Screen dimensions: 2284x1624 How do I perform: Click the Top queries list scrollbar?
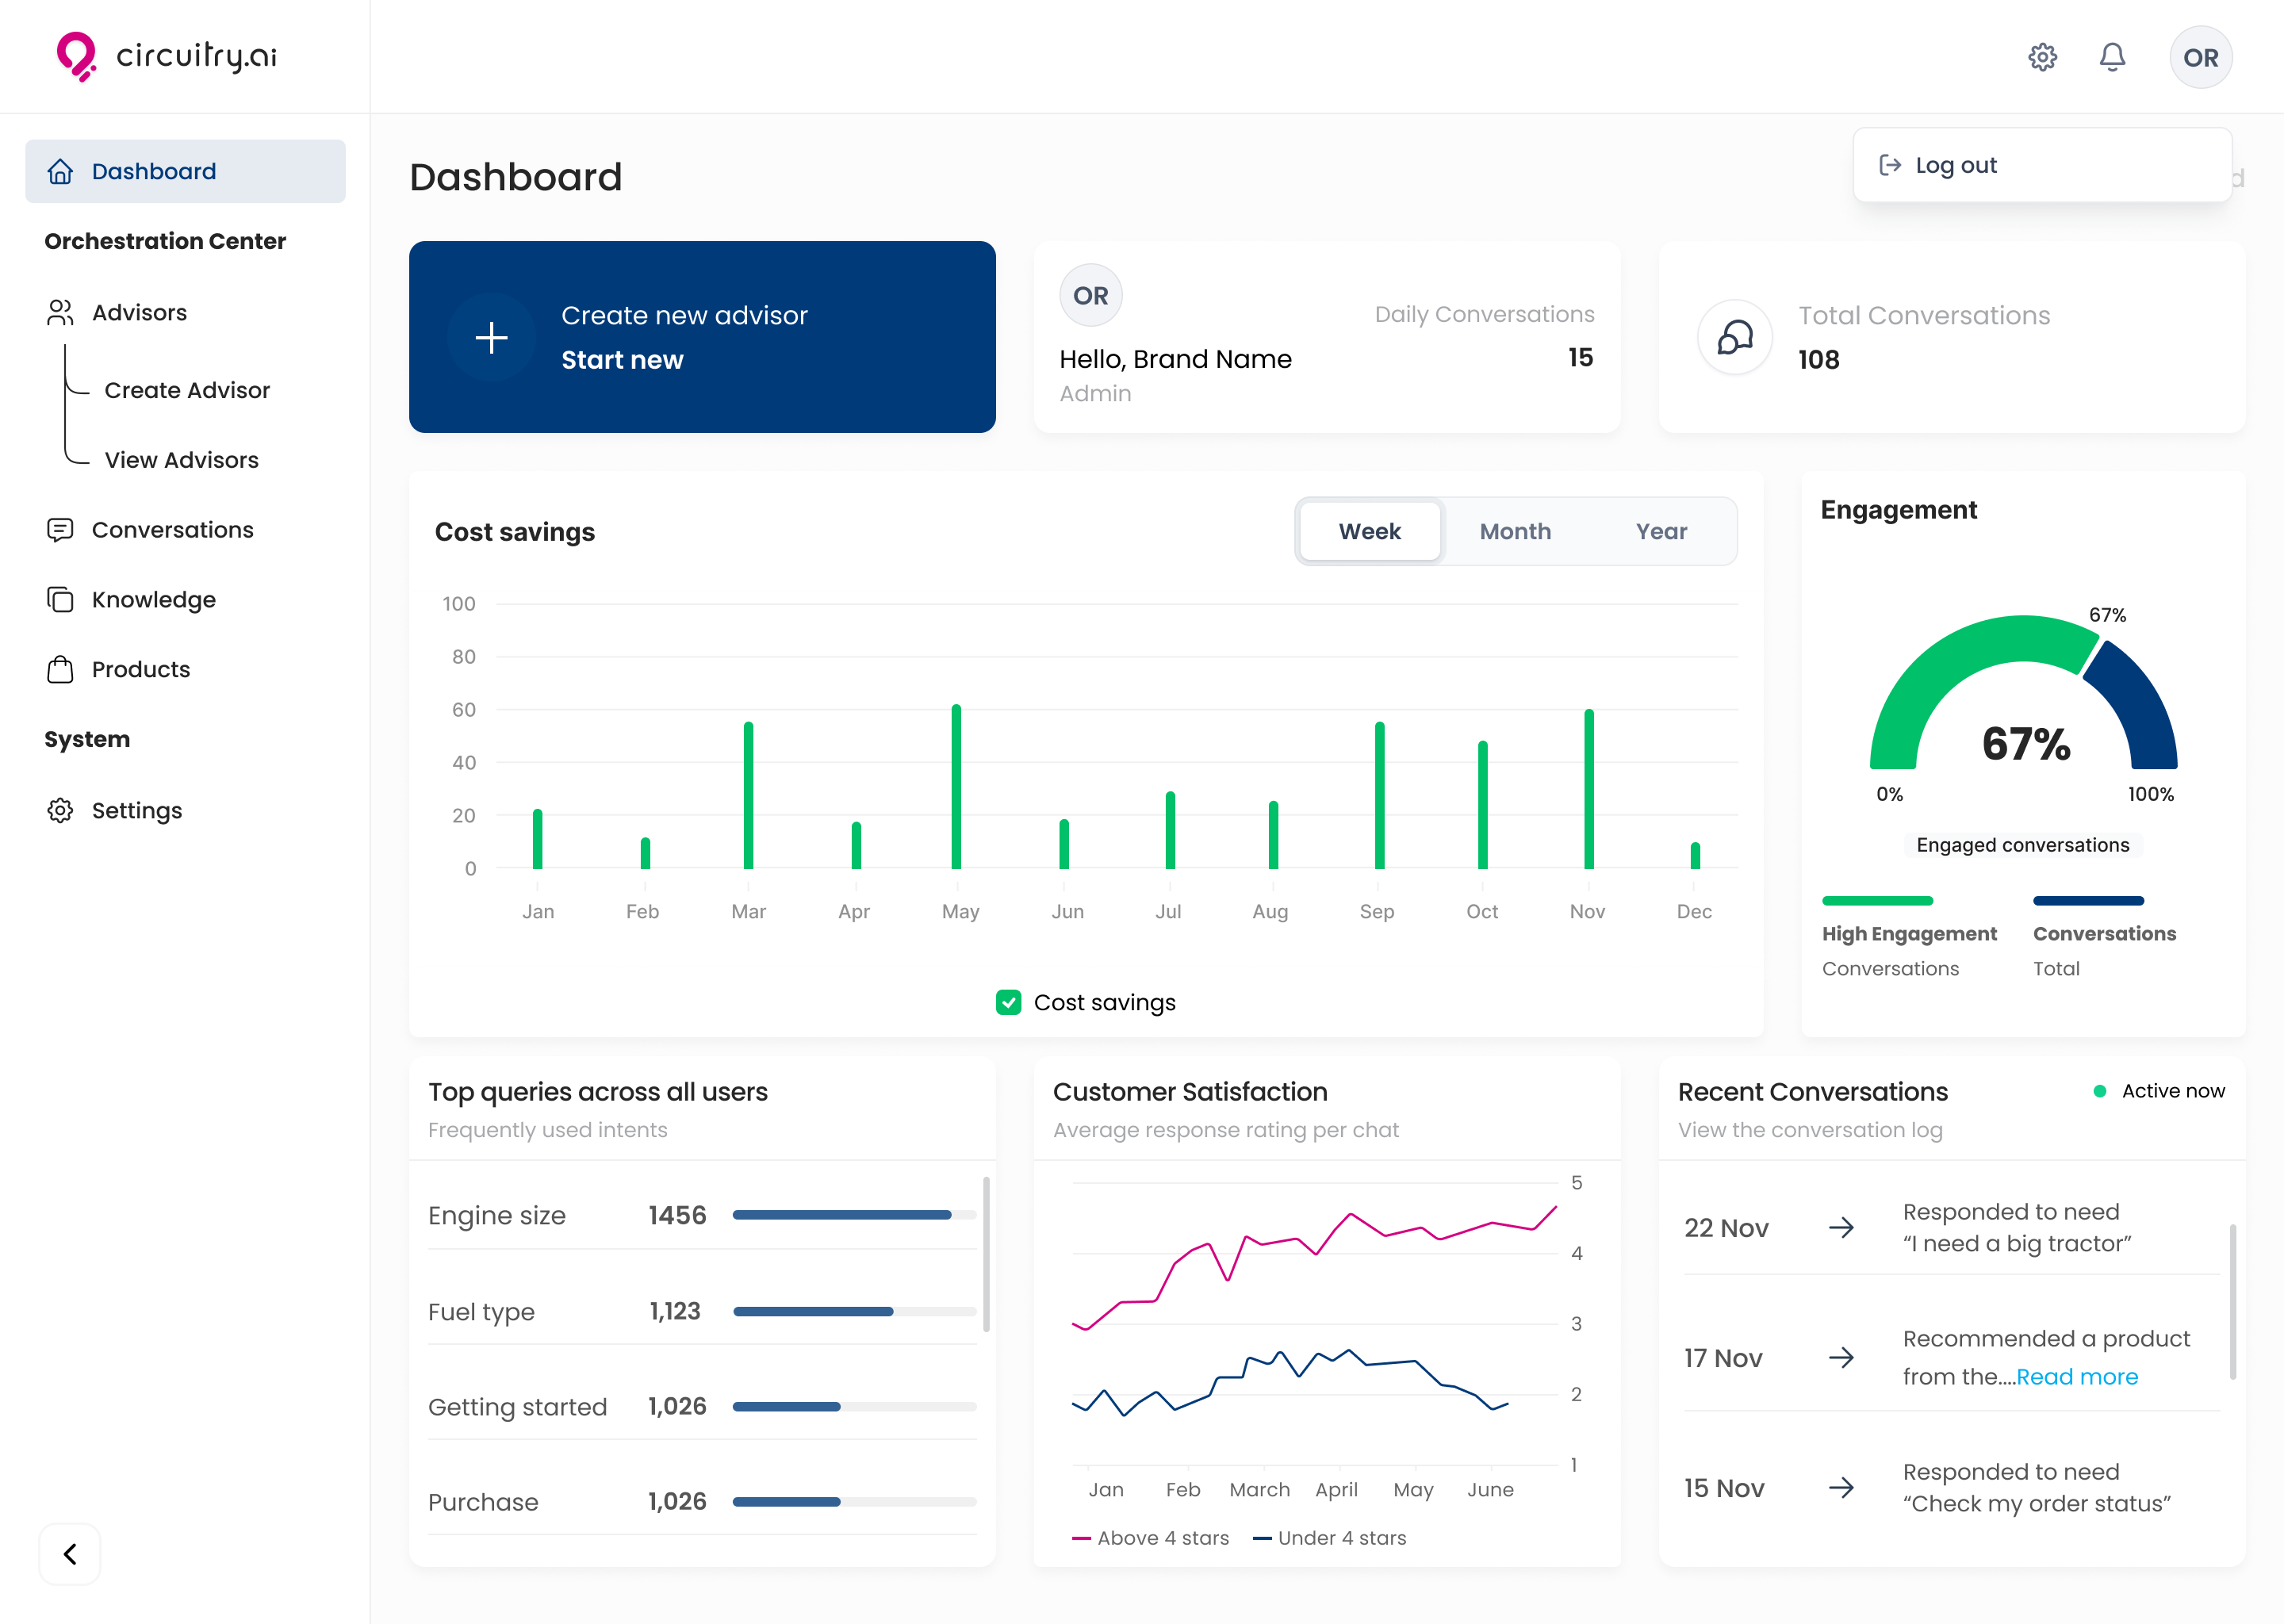click(x=986, y=1255)
